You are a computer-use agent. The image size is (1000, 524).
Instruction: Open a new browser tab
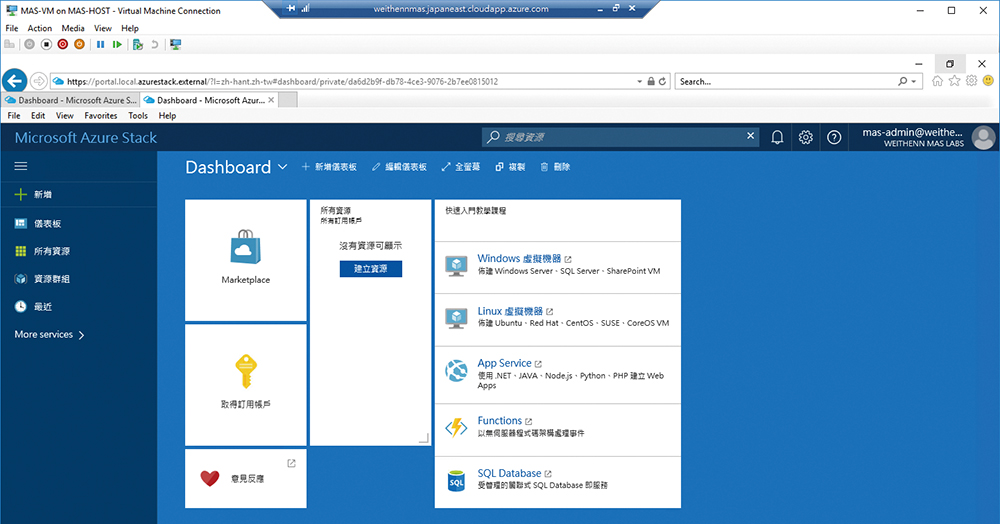pos(288,100)
